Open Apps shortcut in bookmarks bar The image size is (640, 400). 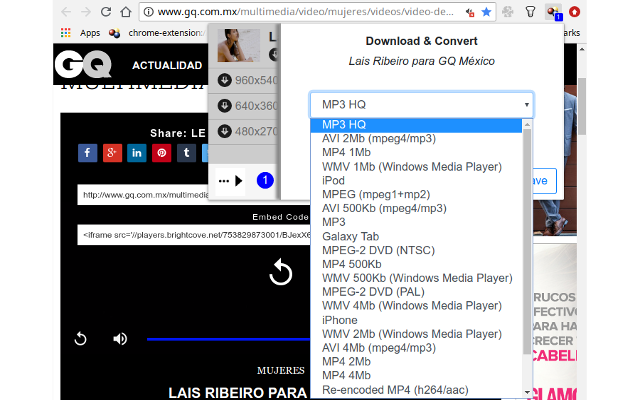point(80,33)
